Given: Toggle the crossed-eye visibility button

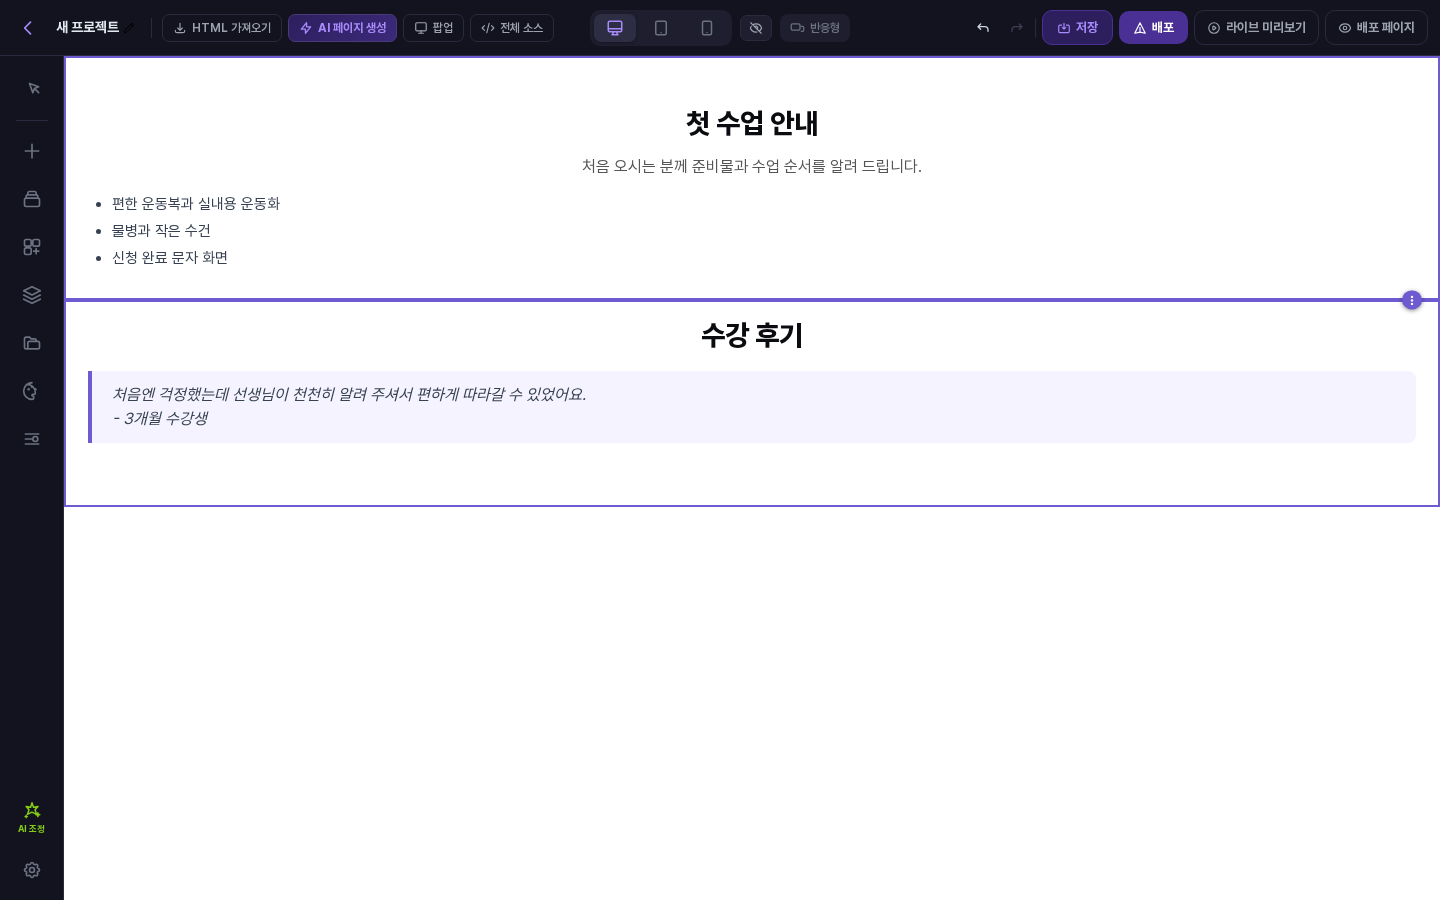Looking at the screenshot, I should pyautogui.click(x=756, y=28).
